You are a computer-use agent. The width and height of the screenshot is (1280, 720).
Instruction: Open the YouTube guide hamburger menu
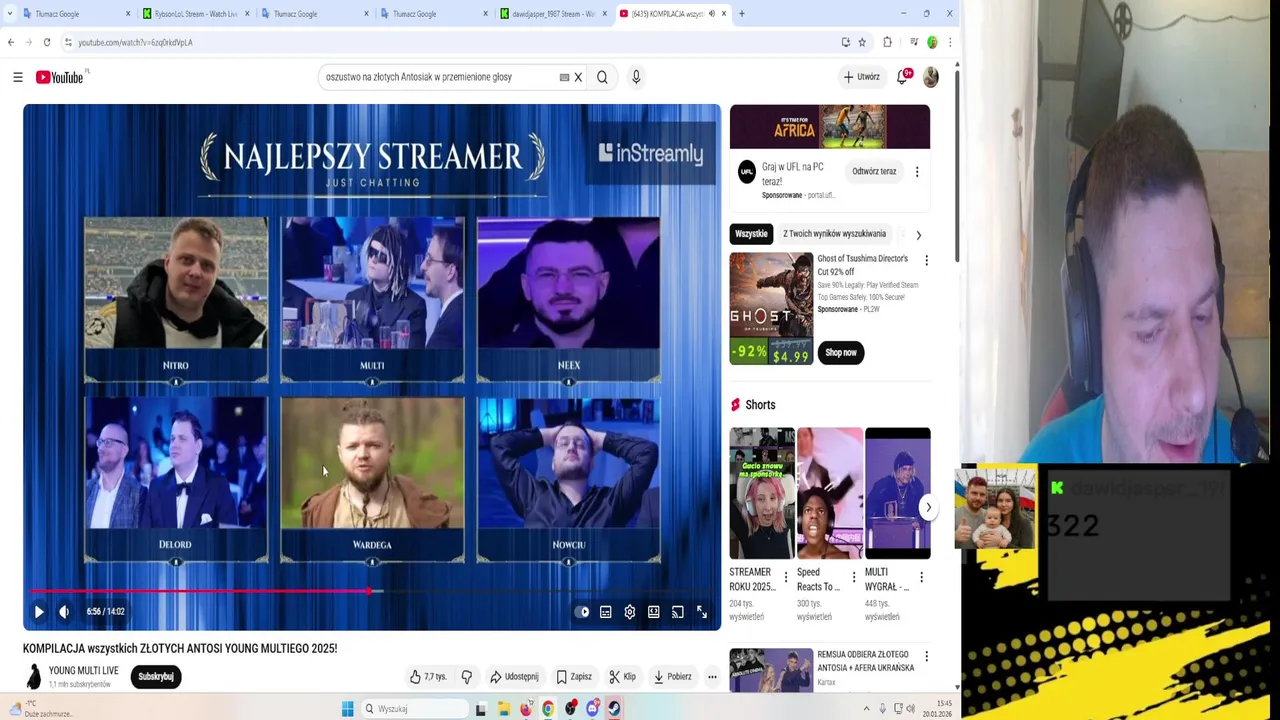pos(18,77)
